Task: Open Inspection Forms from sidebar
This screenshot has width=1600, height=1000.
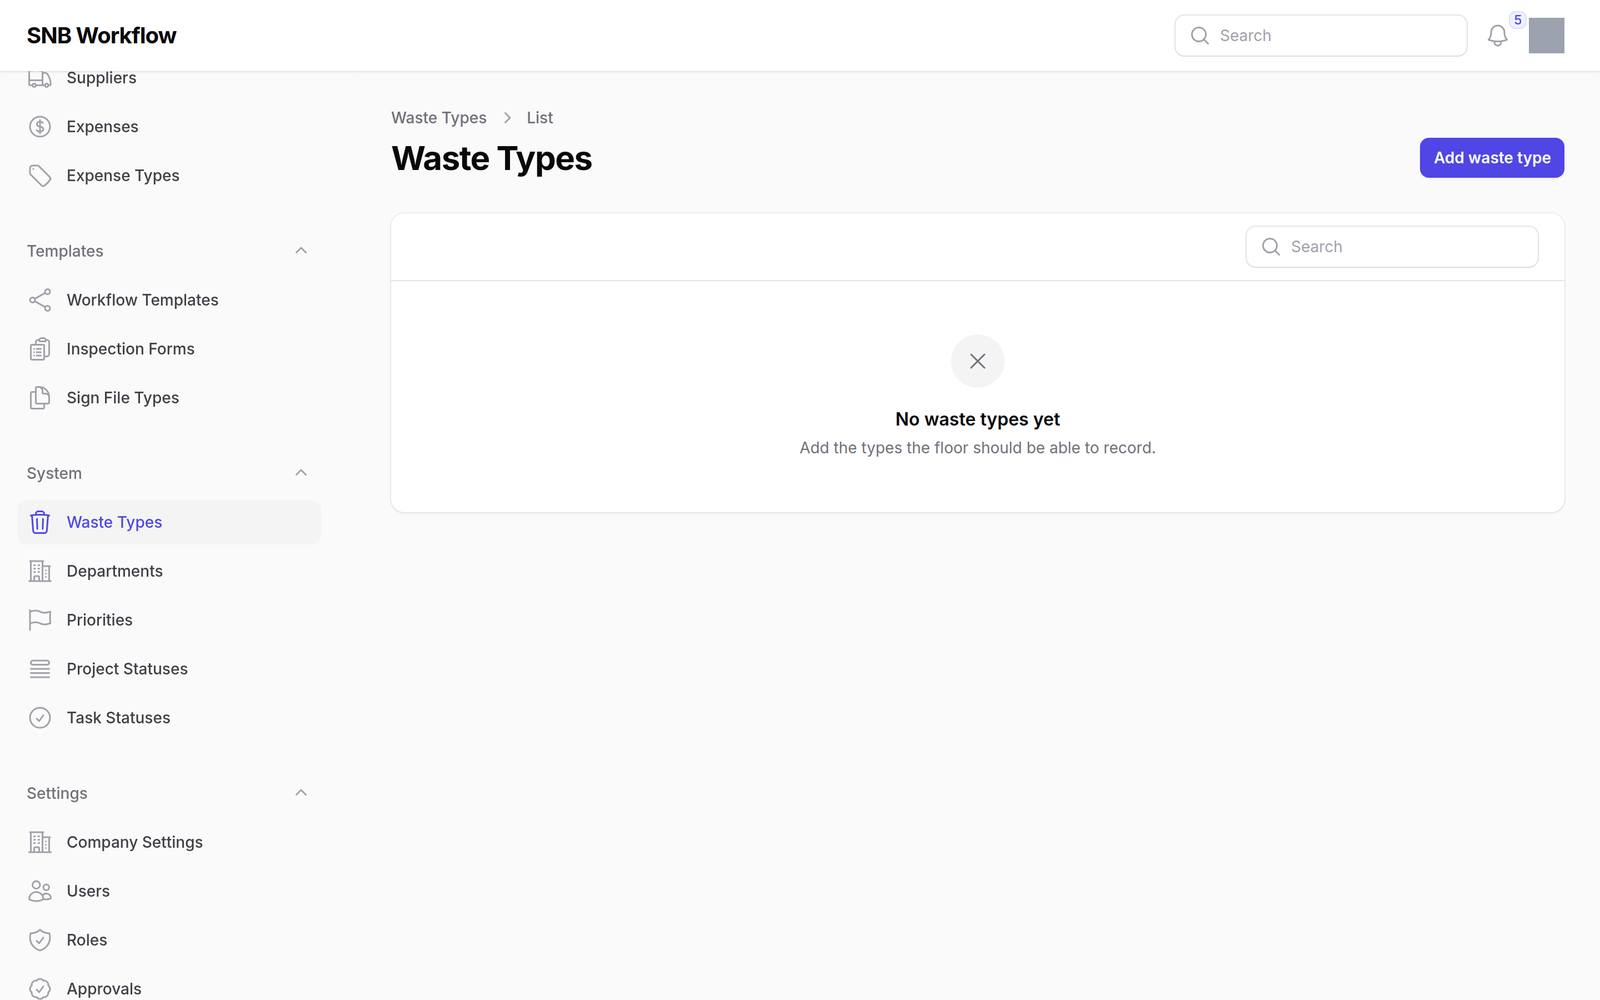Action: 169,349
